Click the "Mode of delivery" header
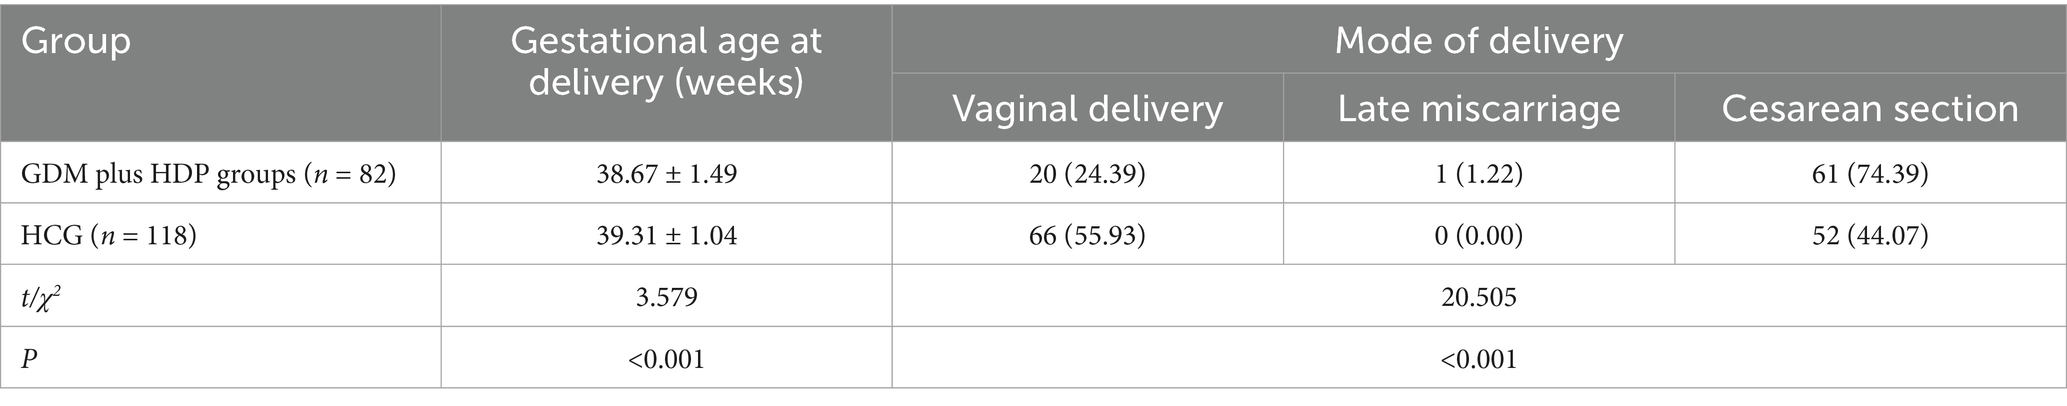 pos(1478,40)
